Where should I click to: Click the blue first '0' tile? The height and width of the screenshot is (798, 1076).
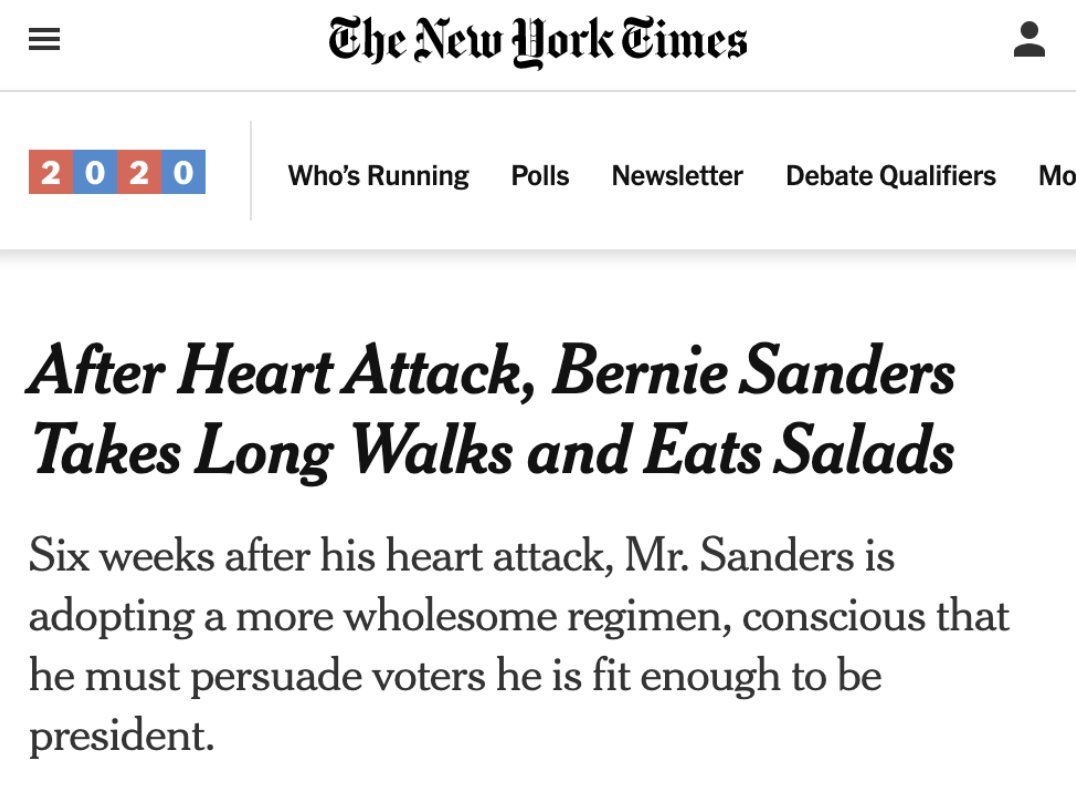[95, 172]
